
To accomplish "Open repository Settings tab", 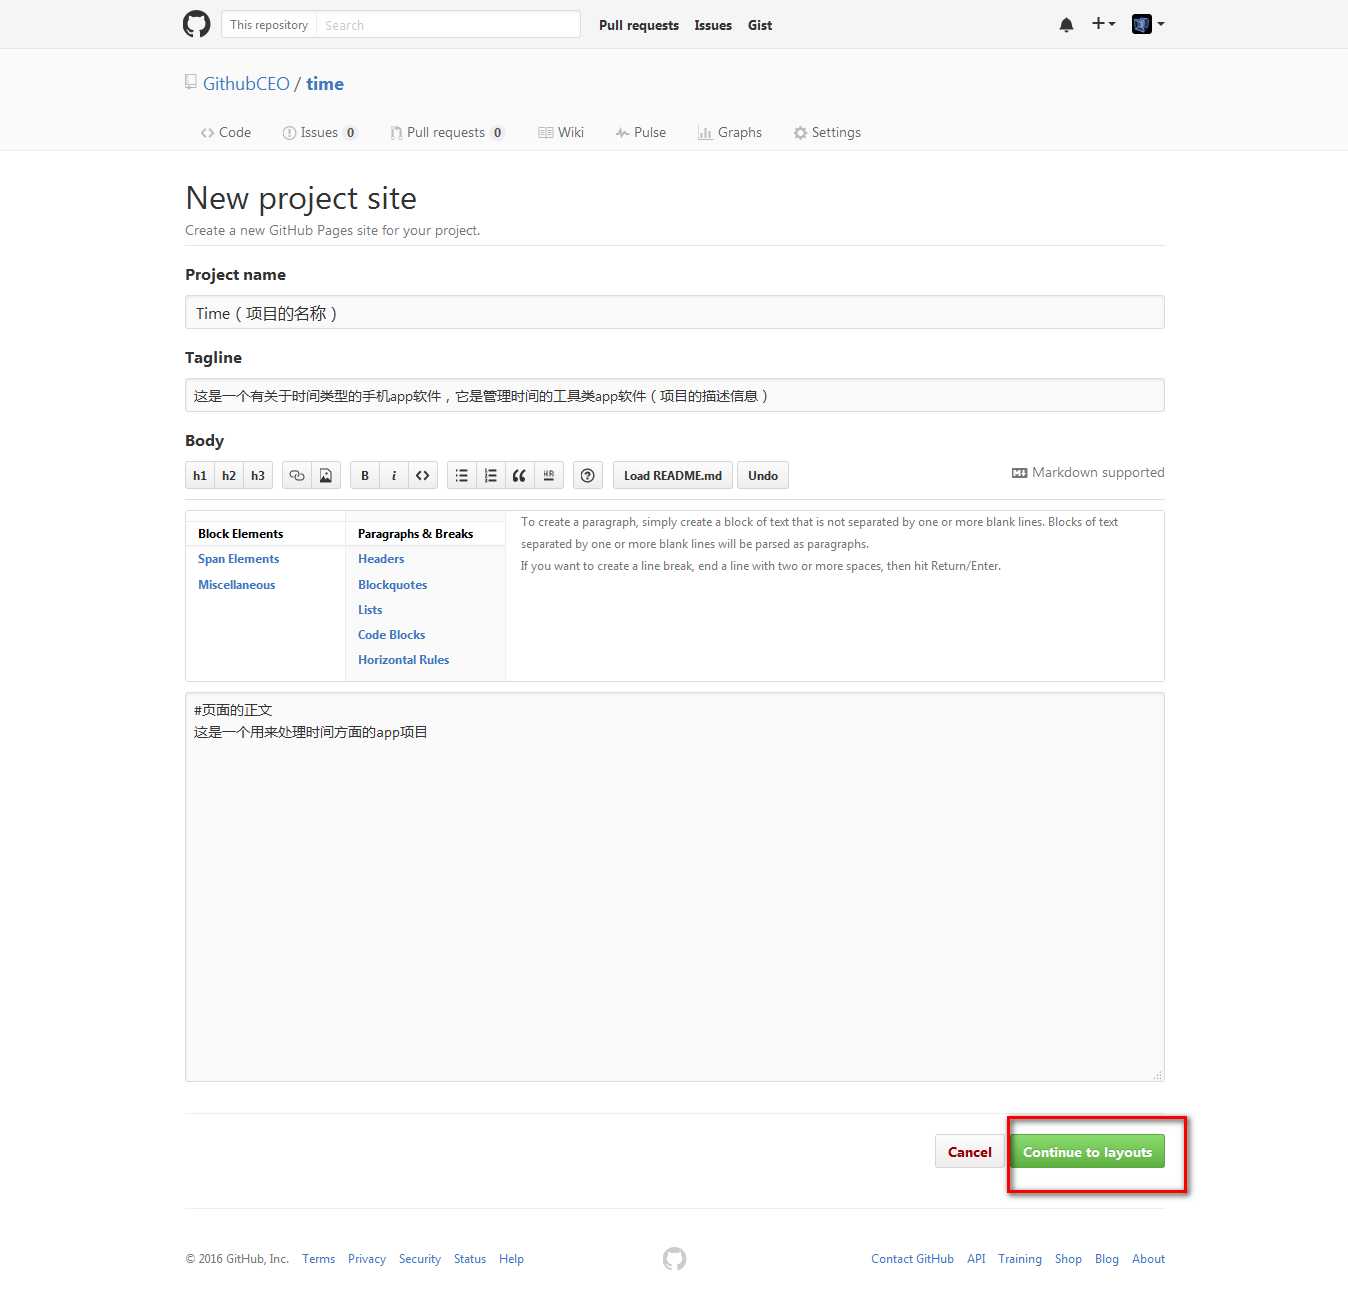I will coord(827,132).
